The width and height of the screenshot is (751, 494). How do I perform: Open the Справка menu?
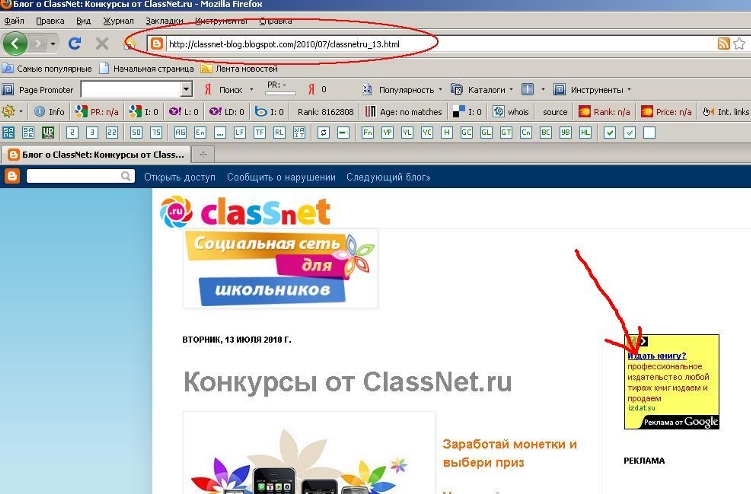click(276, 21)
